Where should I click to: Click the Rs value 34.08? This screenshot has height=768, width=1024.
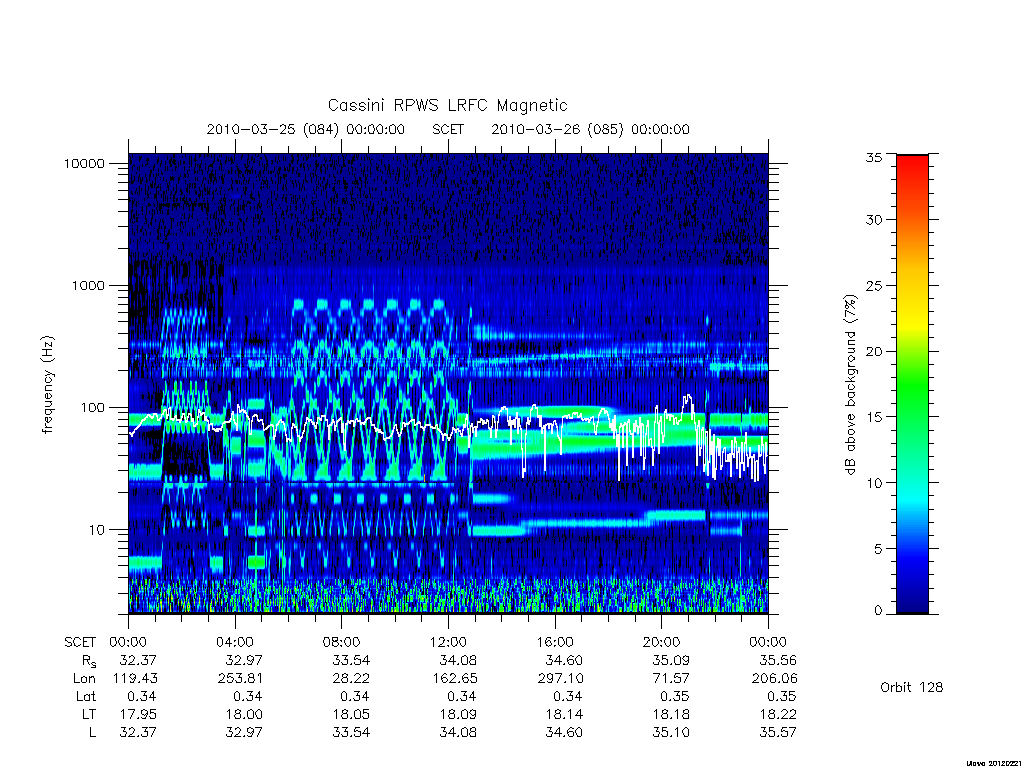pos(458,661)
